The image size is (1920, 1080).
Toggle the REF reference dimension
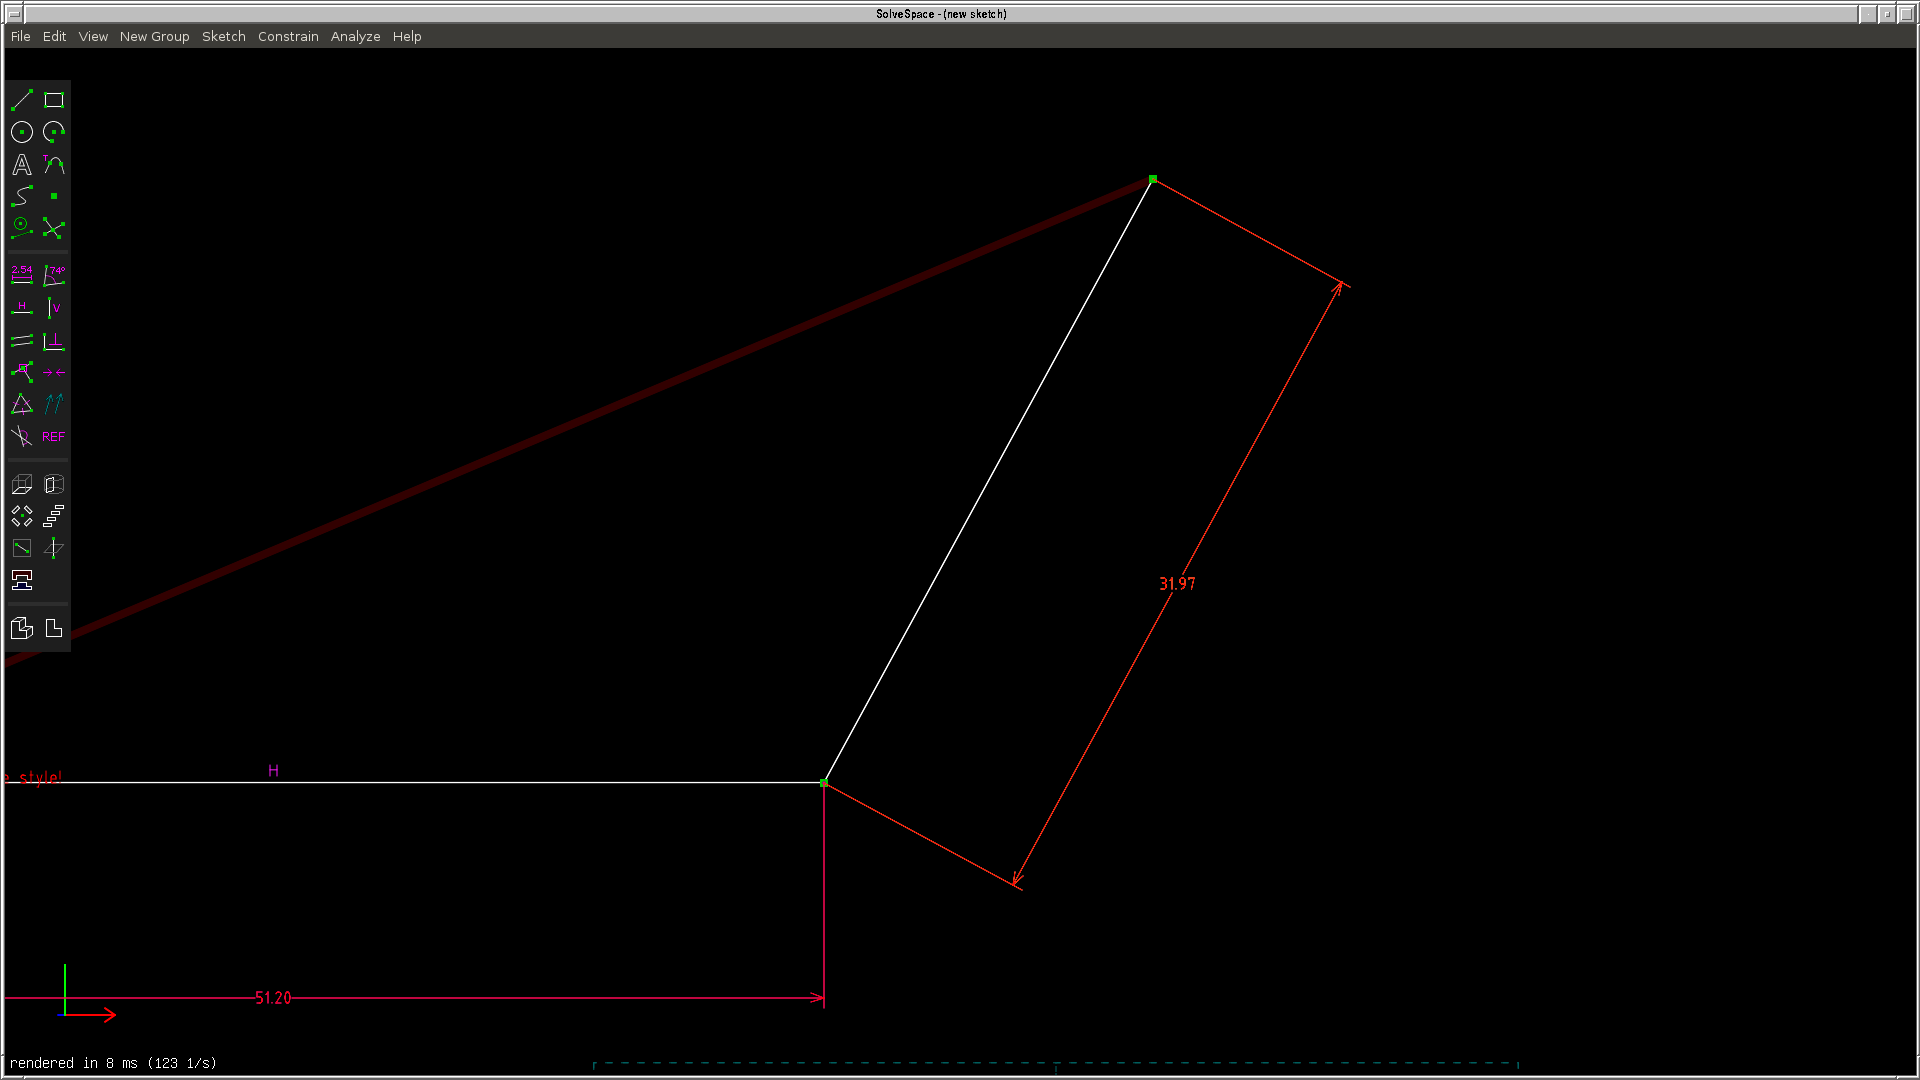click(54, 437)
